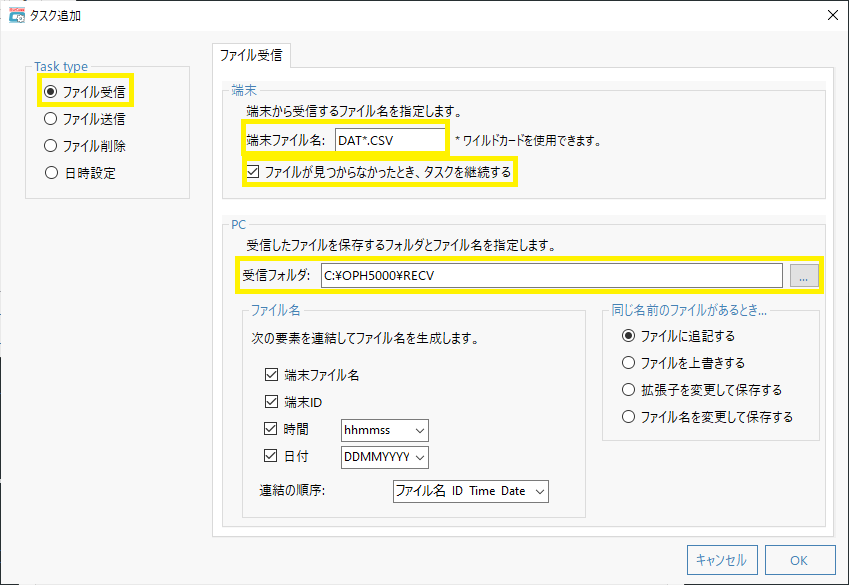Open the hhmmss time format dropdown
The height and width of the screenshot is (585, 849).
385,431
